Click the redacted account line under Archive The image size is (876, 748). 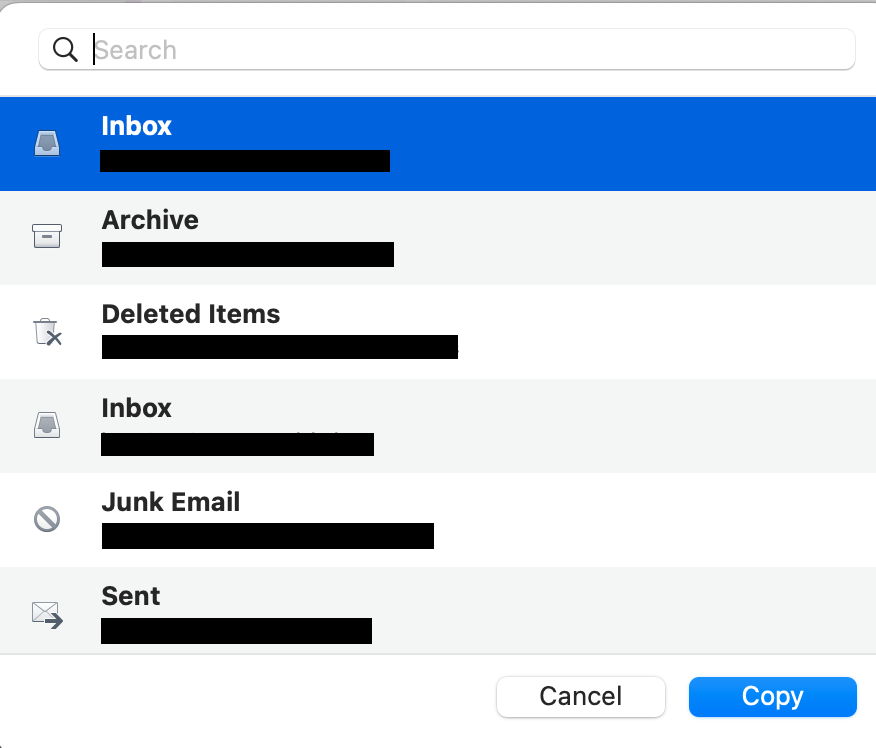pos(248,254)
